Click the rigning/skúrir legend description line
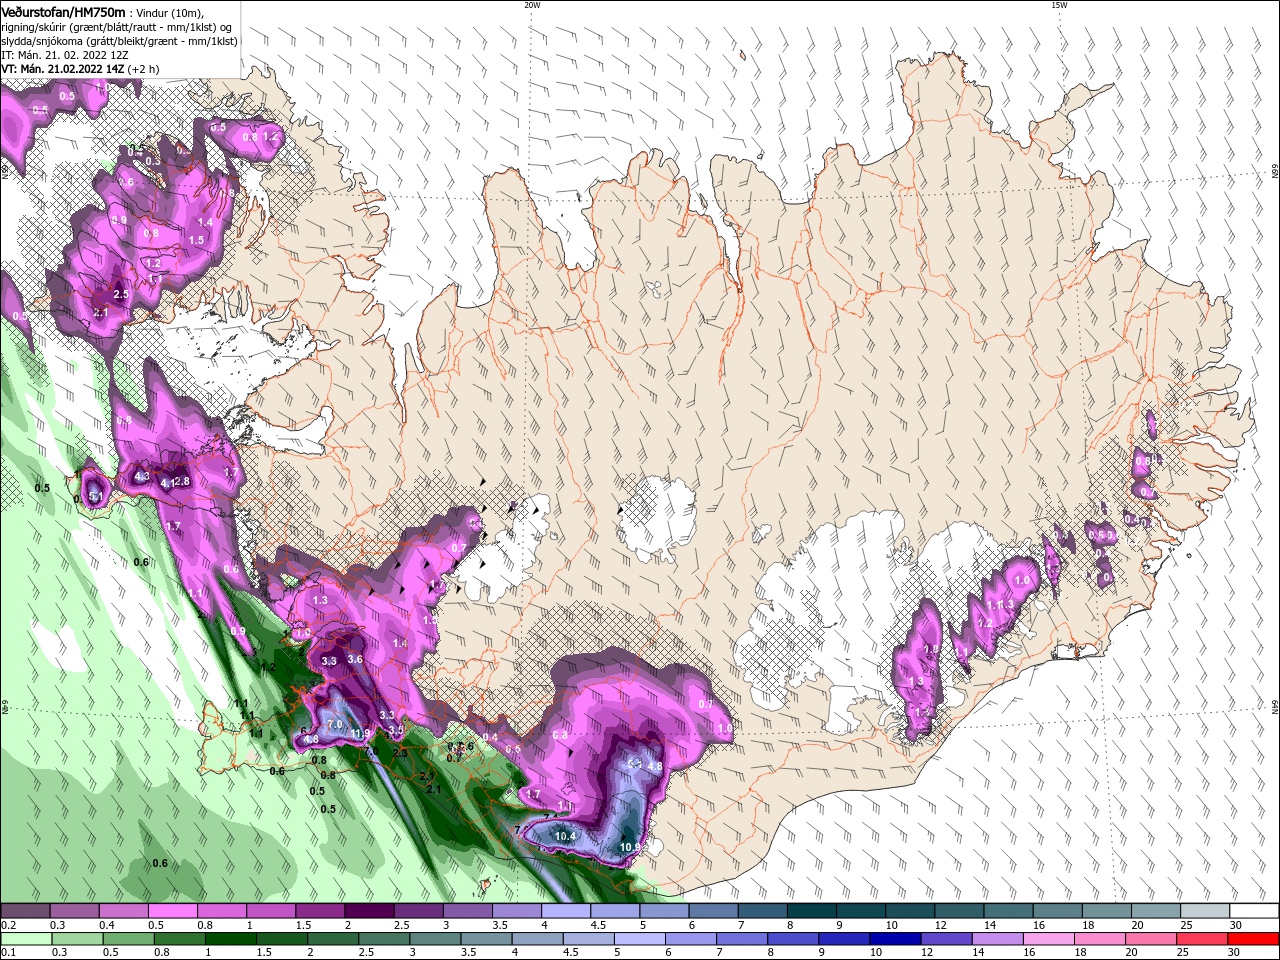The image size is (1280, 960). point(118,27)
